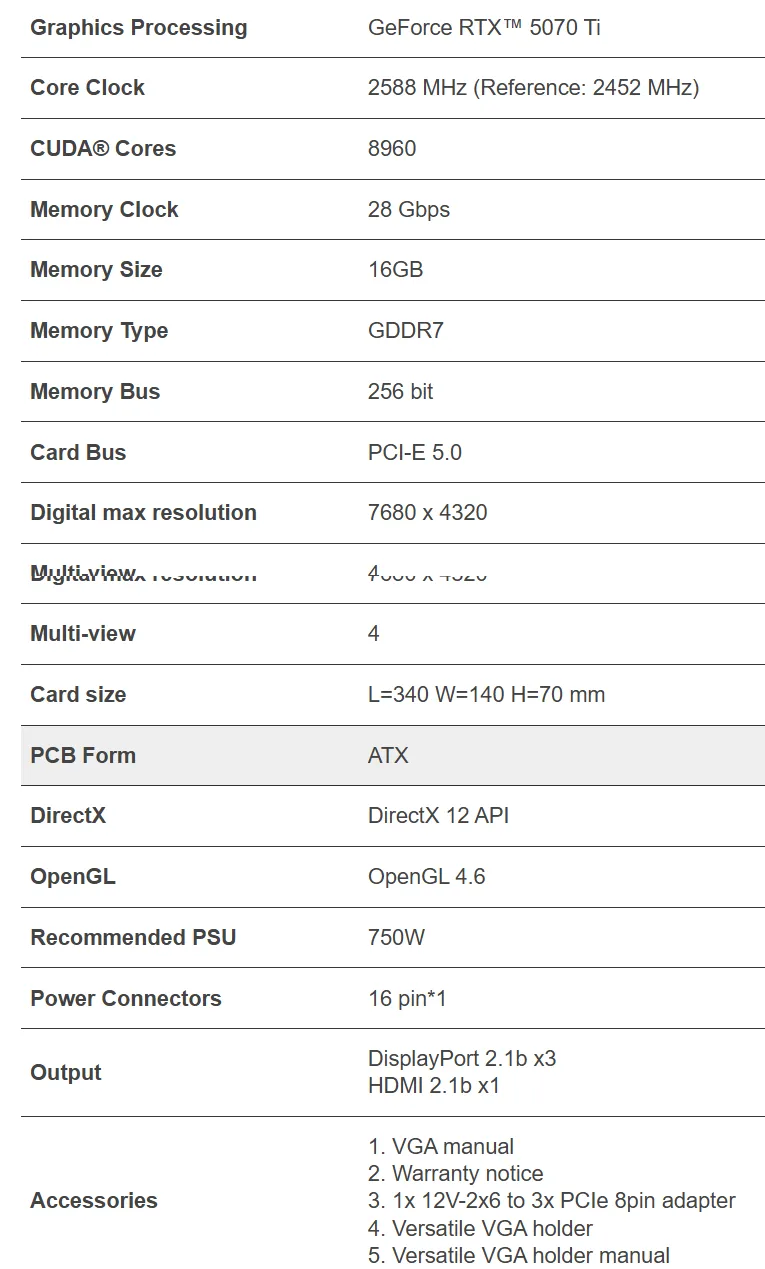This screenshot has height=1269, width=765.
Task: Select the Memory Bus 256 bit value
Action: (400, 392)
